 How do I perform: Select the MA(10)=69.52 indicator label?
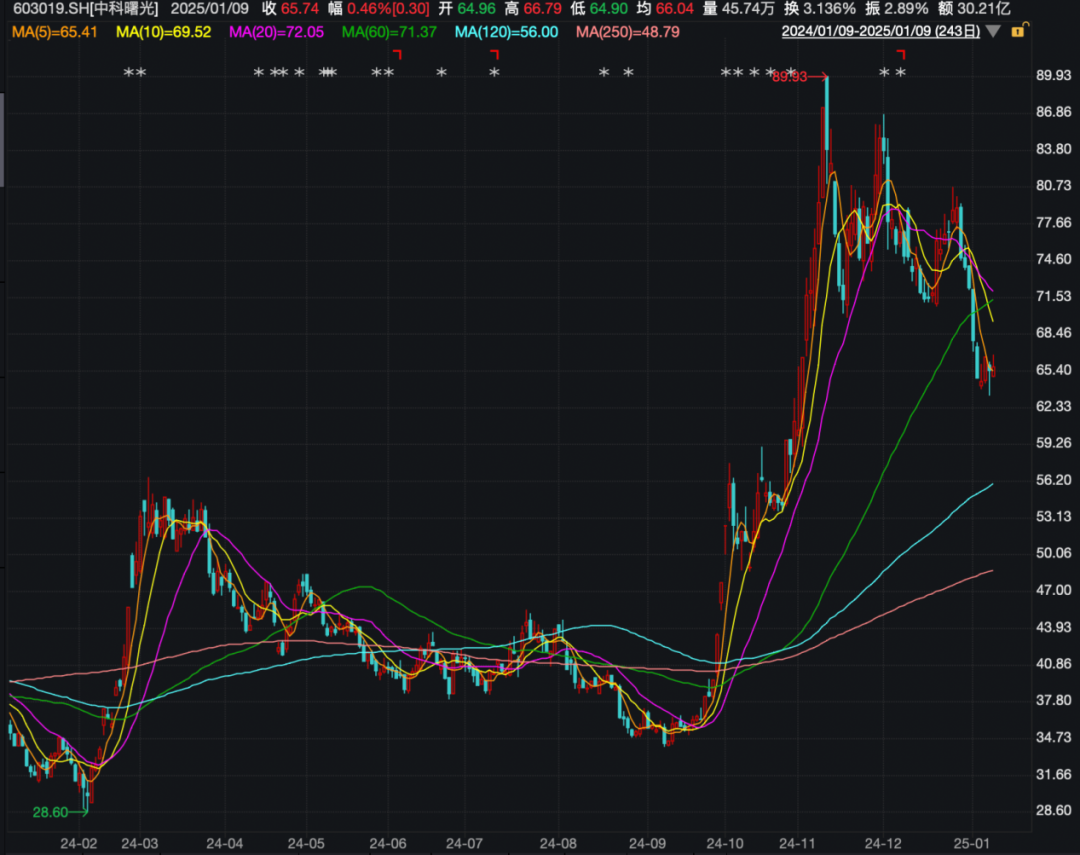164,32
